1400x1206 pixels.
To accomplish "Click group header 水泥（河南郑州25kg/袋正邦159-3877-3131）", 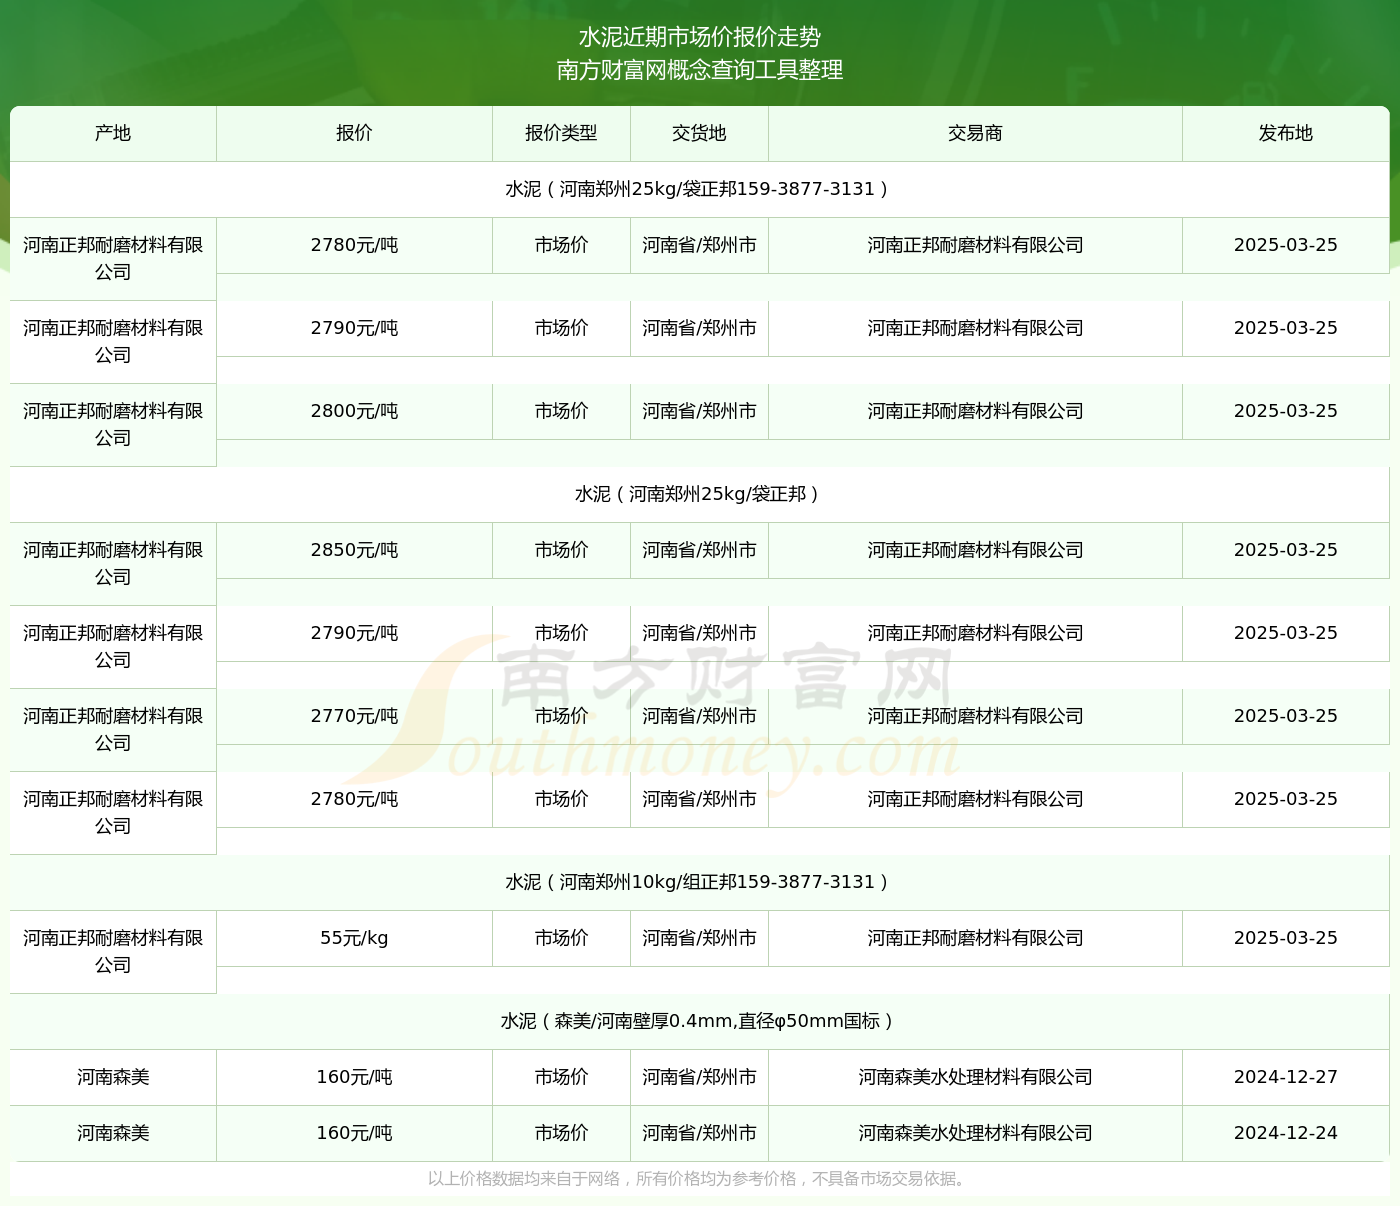I will pos(700,189).
